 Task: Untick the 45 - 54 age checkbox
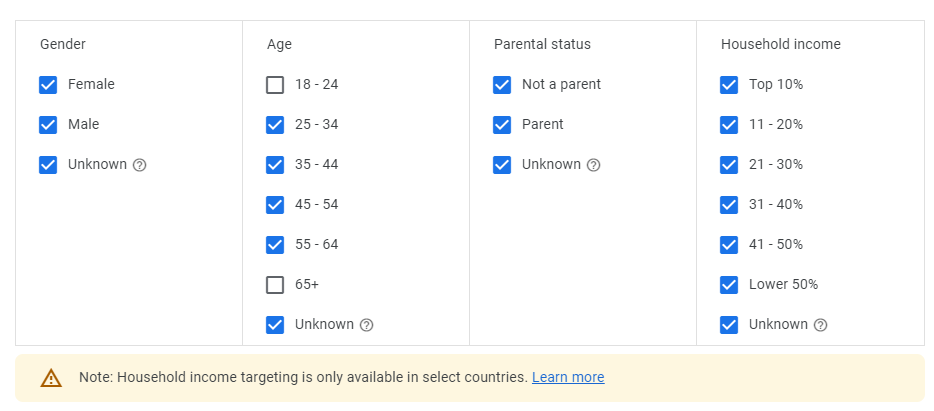point(275,205)
